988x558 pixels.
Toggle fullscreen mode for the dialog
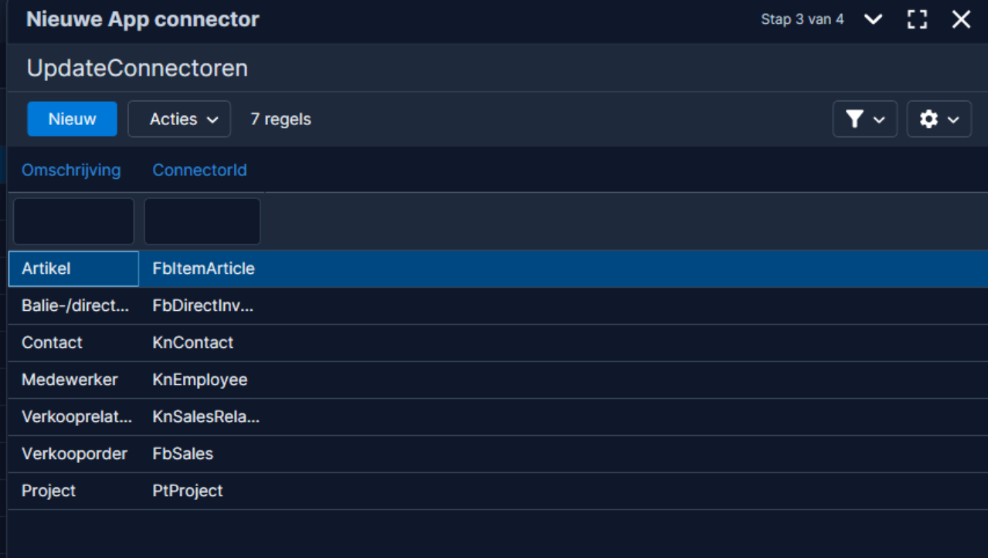click(x=917, y=20)
